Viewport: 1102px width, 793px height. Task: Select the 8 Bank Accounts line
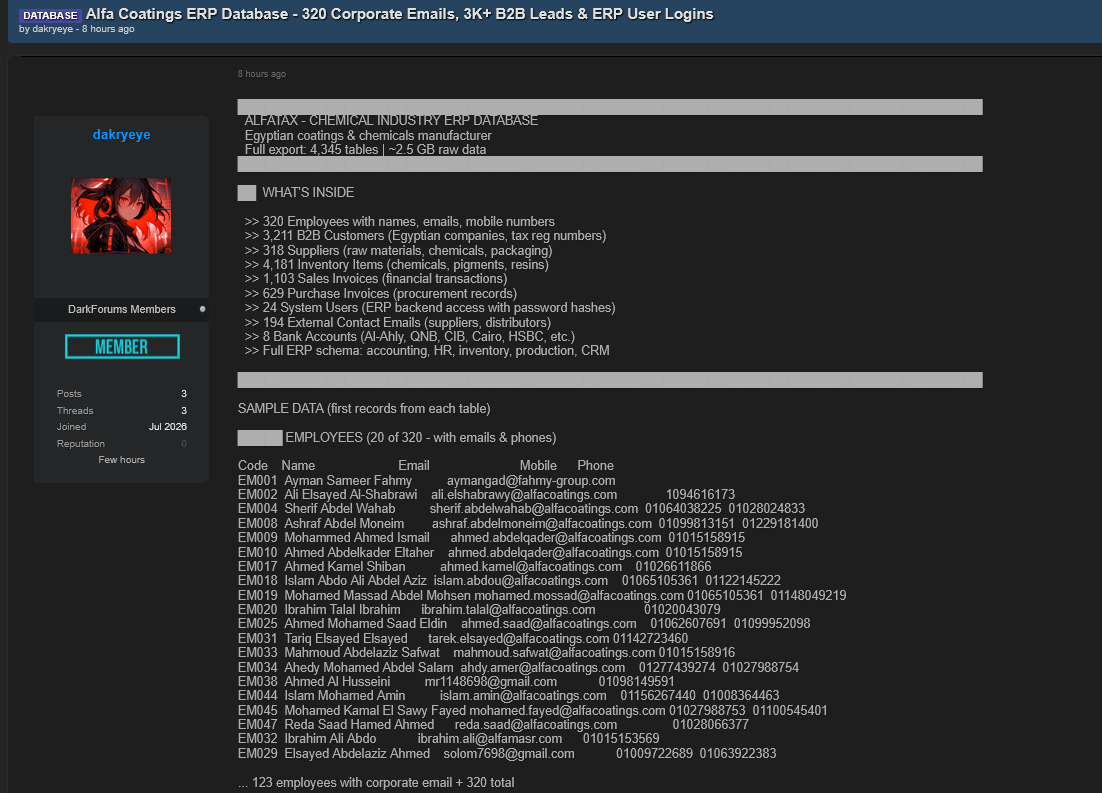coord(410,336)
